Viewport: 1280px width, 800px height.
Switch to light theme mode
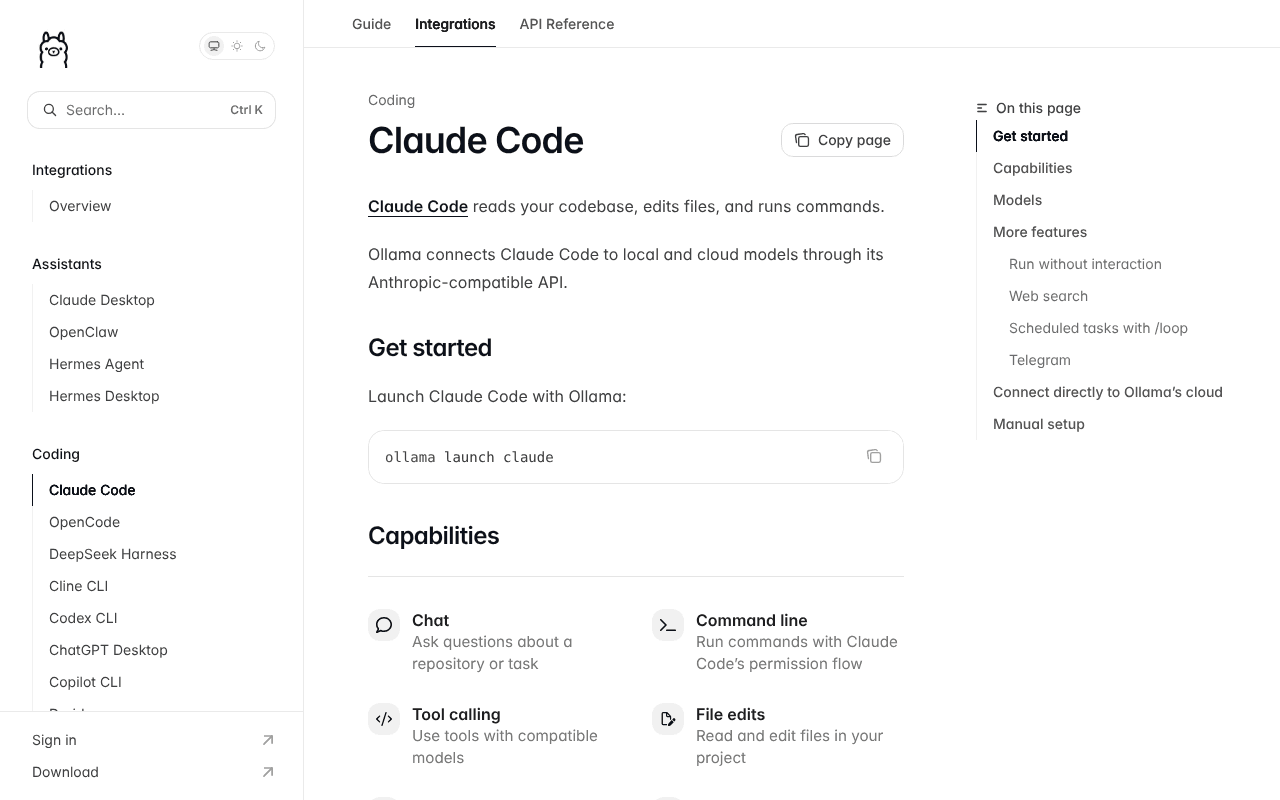(x=237, y=46)
